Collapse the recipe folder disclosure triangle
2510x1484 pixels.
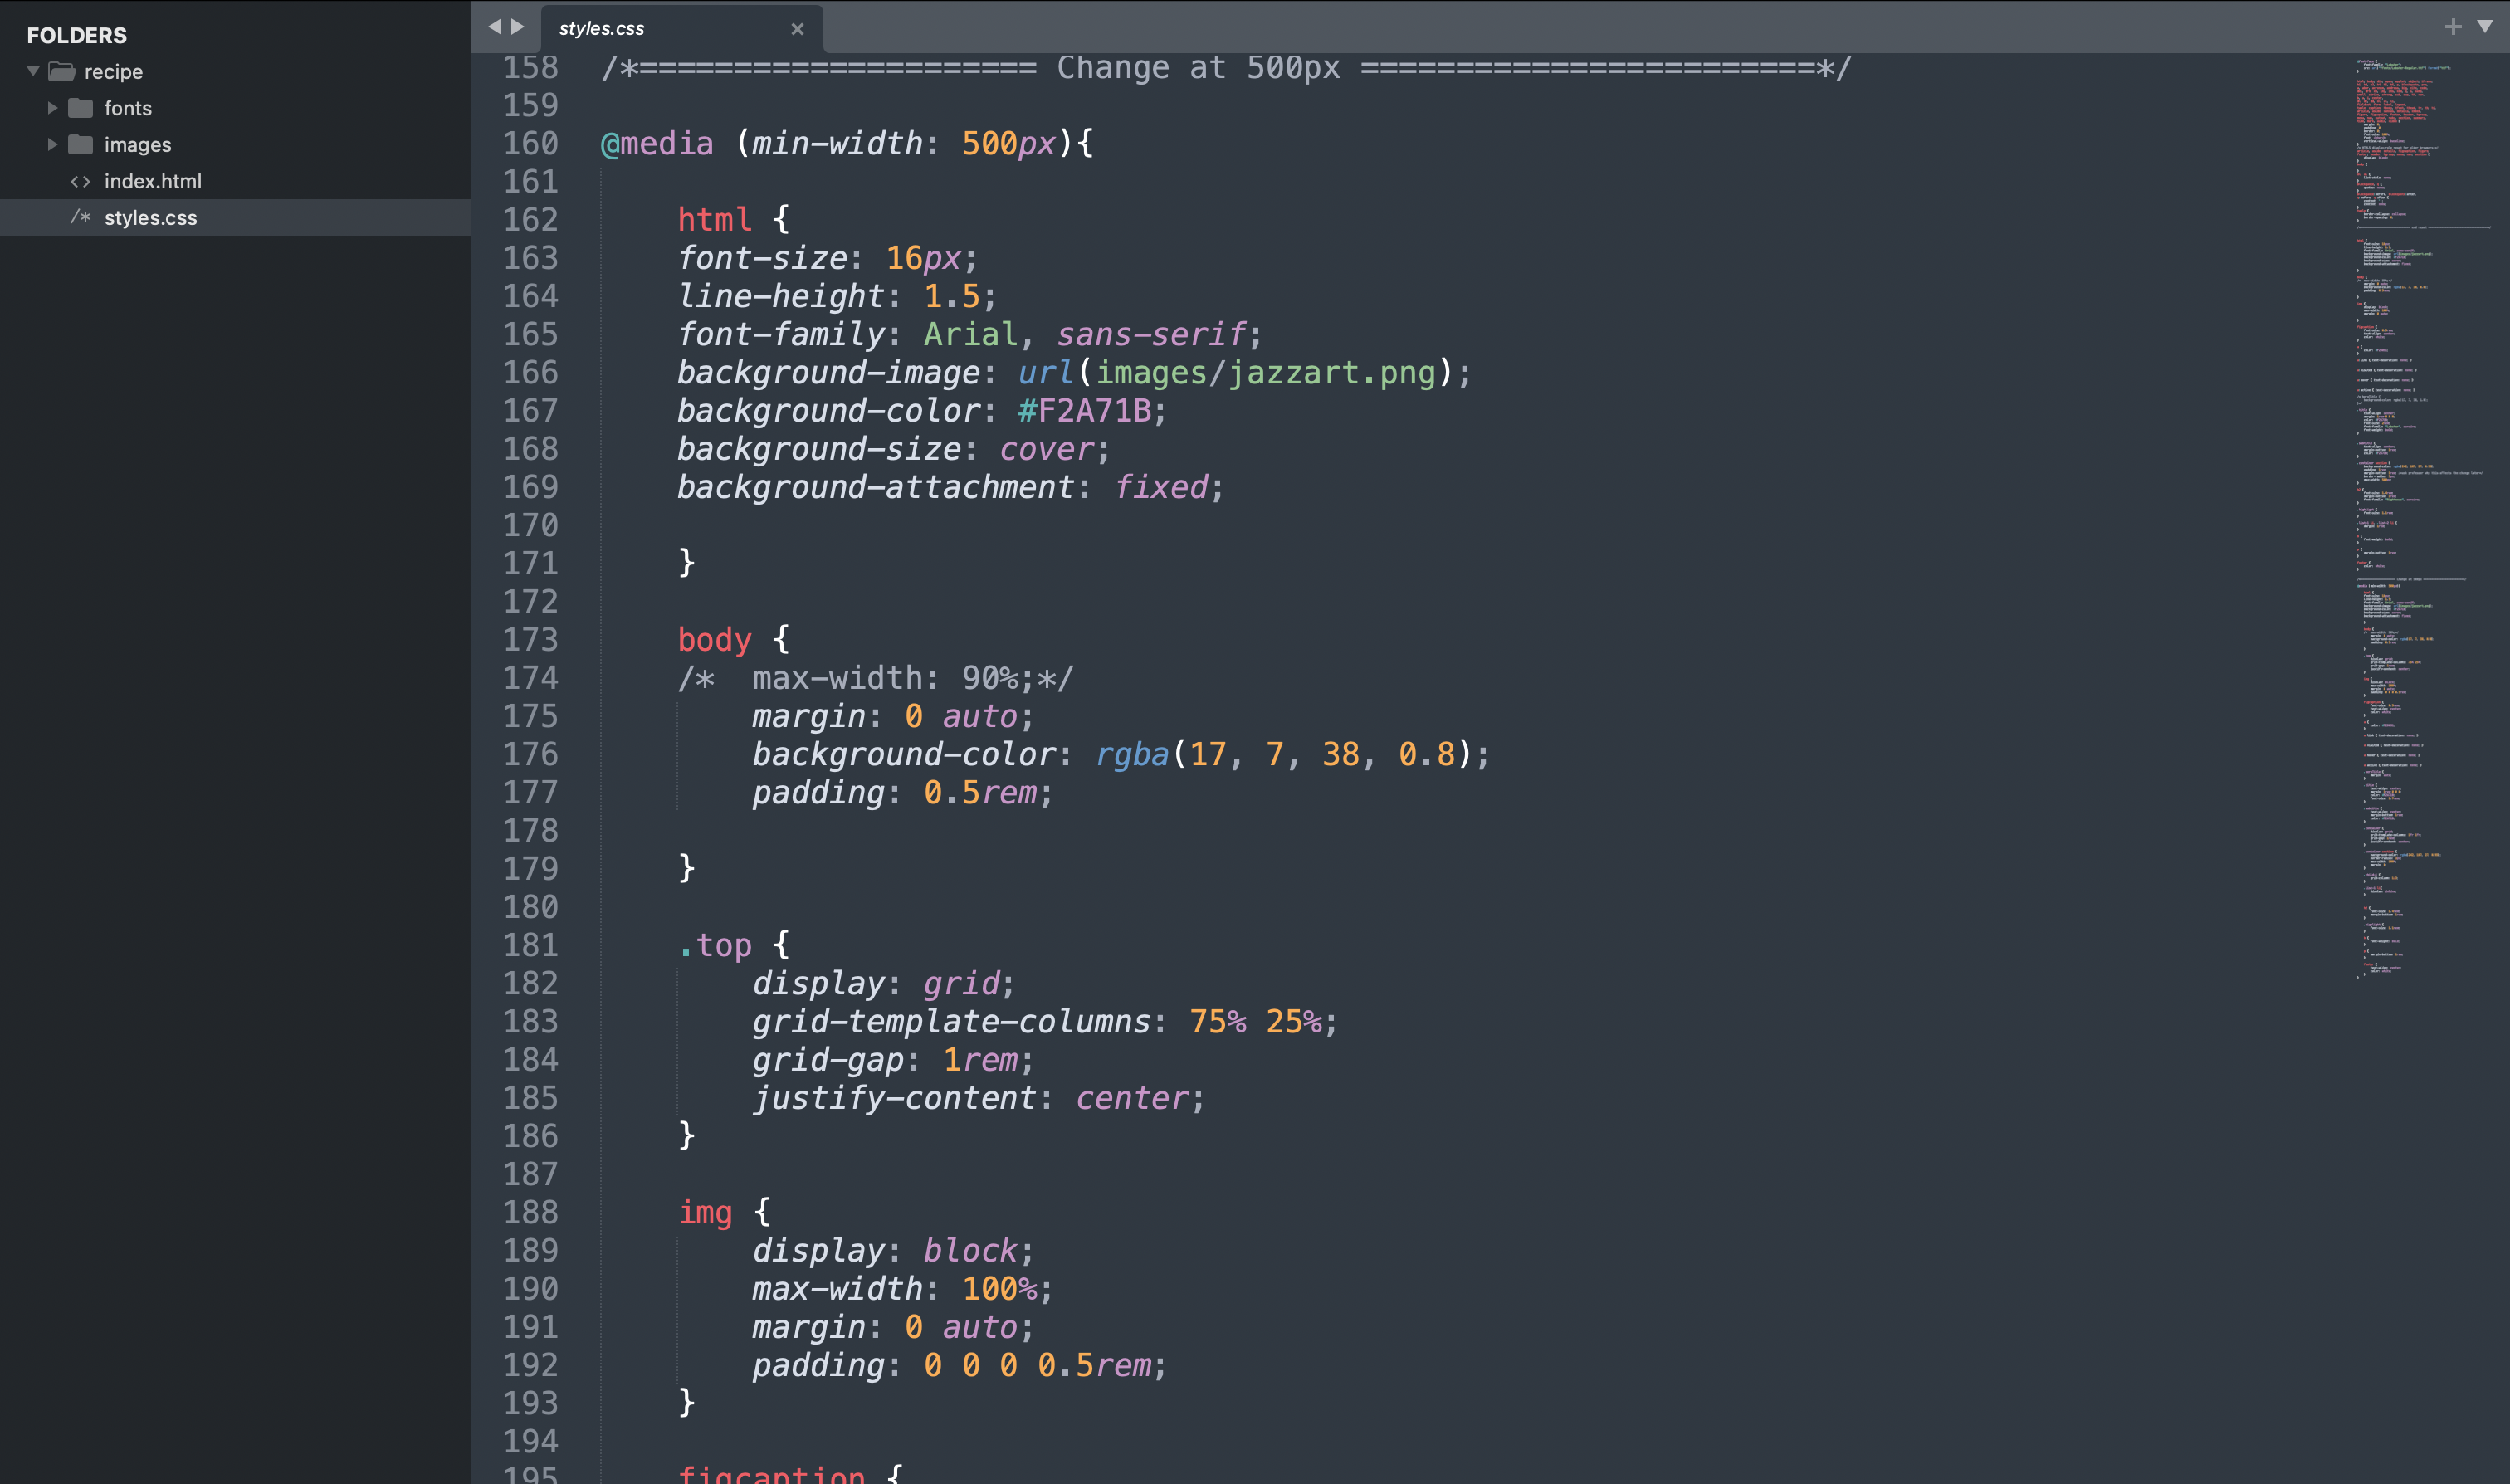[33, 71]
